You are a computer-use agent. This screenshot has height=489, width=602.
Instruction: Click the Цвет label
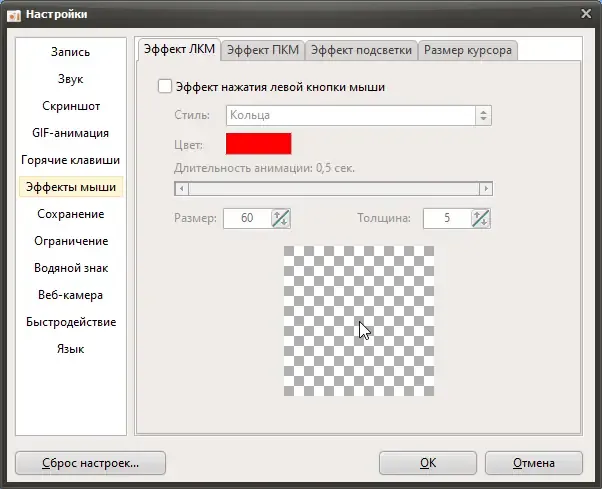(x=188, y=145)
